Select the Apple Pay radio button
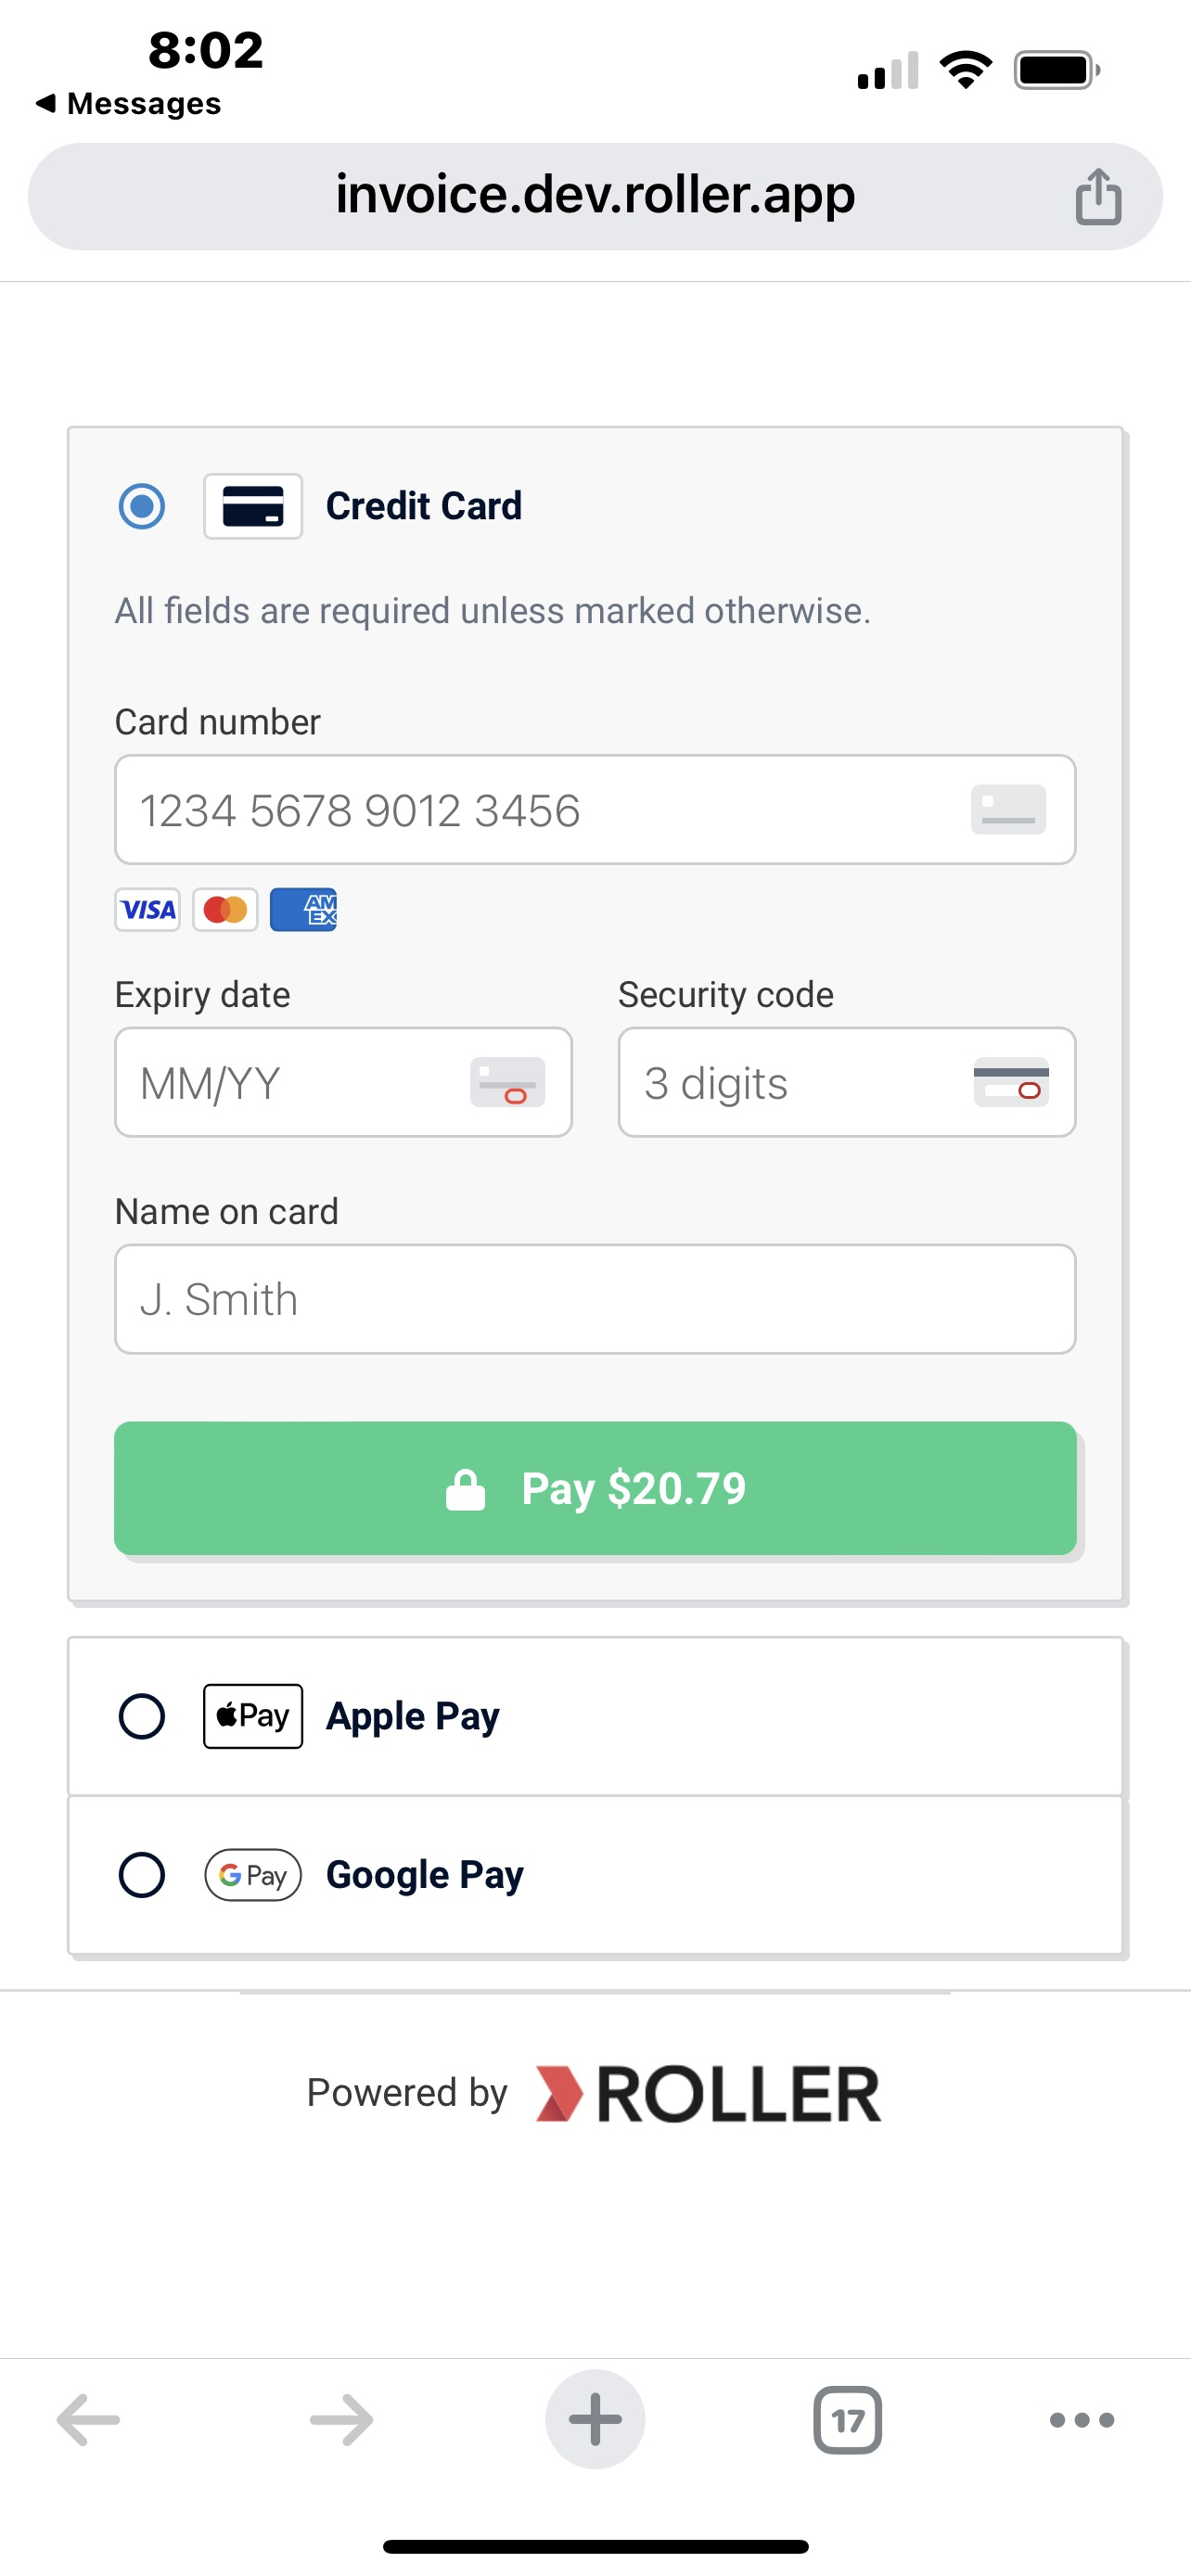Screen dimensions: 1191x2576 coord(142,1717)
